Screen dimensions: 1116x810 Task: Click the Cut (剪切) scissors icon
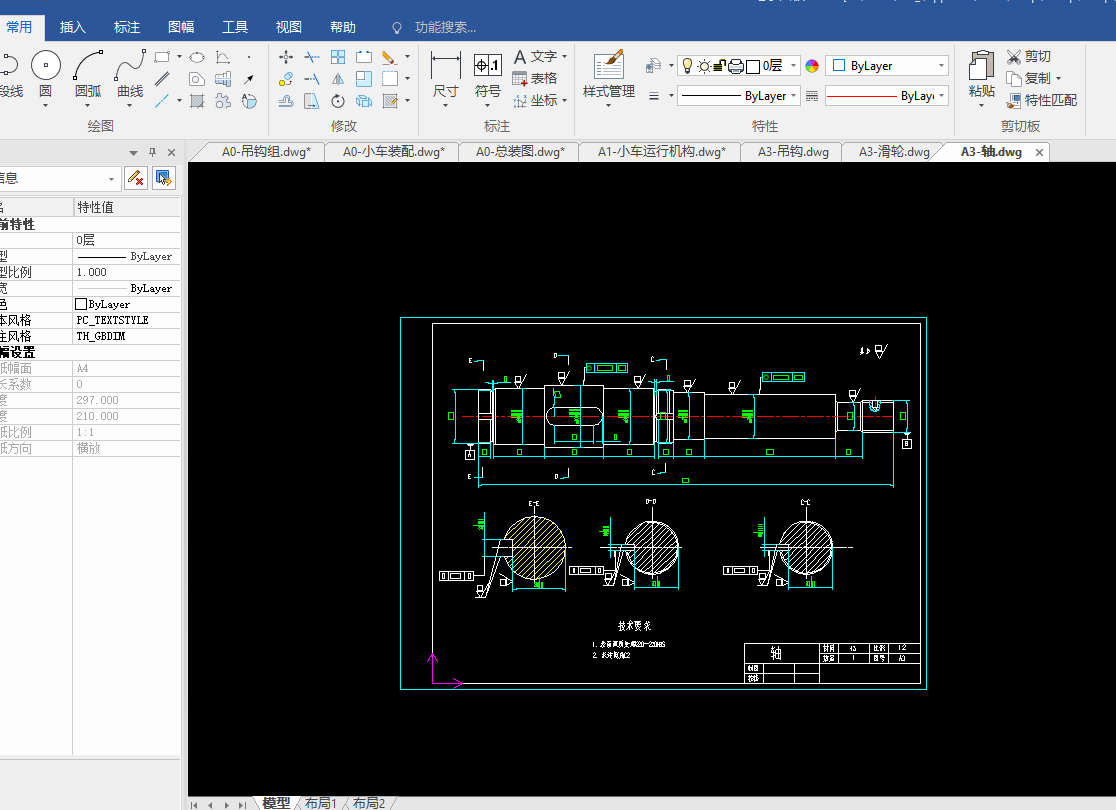click(1014, 57)
